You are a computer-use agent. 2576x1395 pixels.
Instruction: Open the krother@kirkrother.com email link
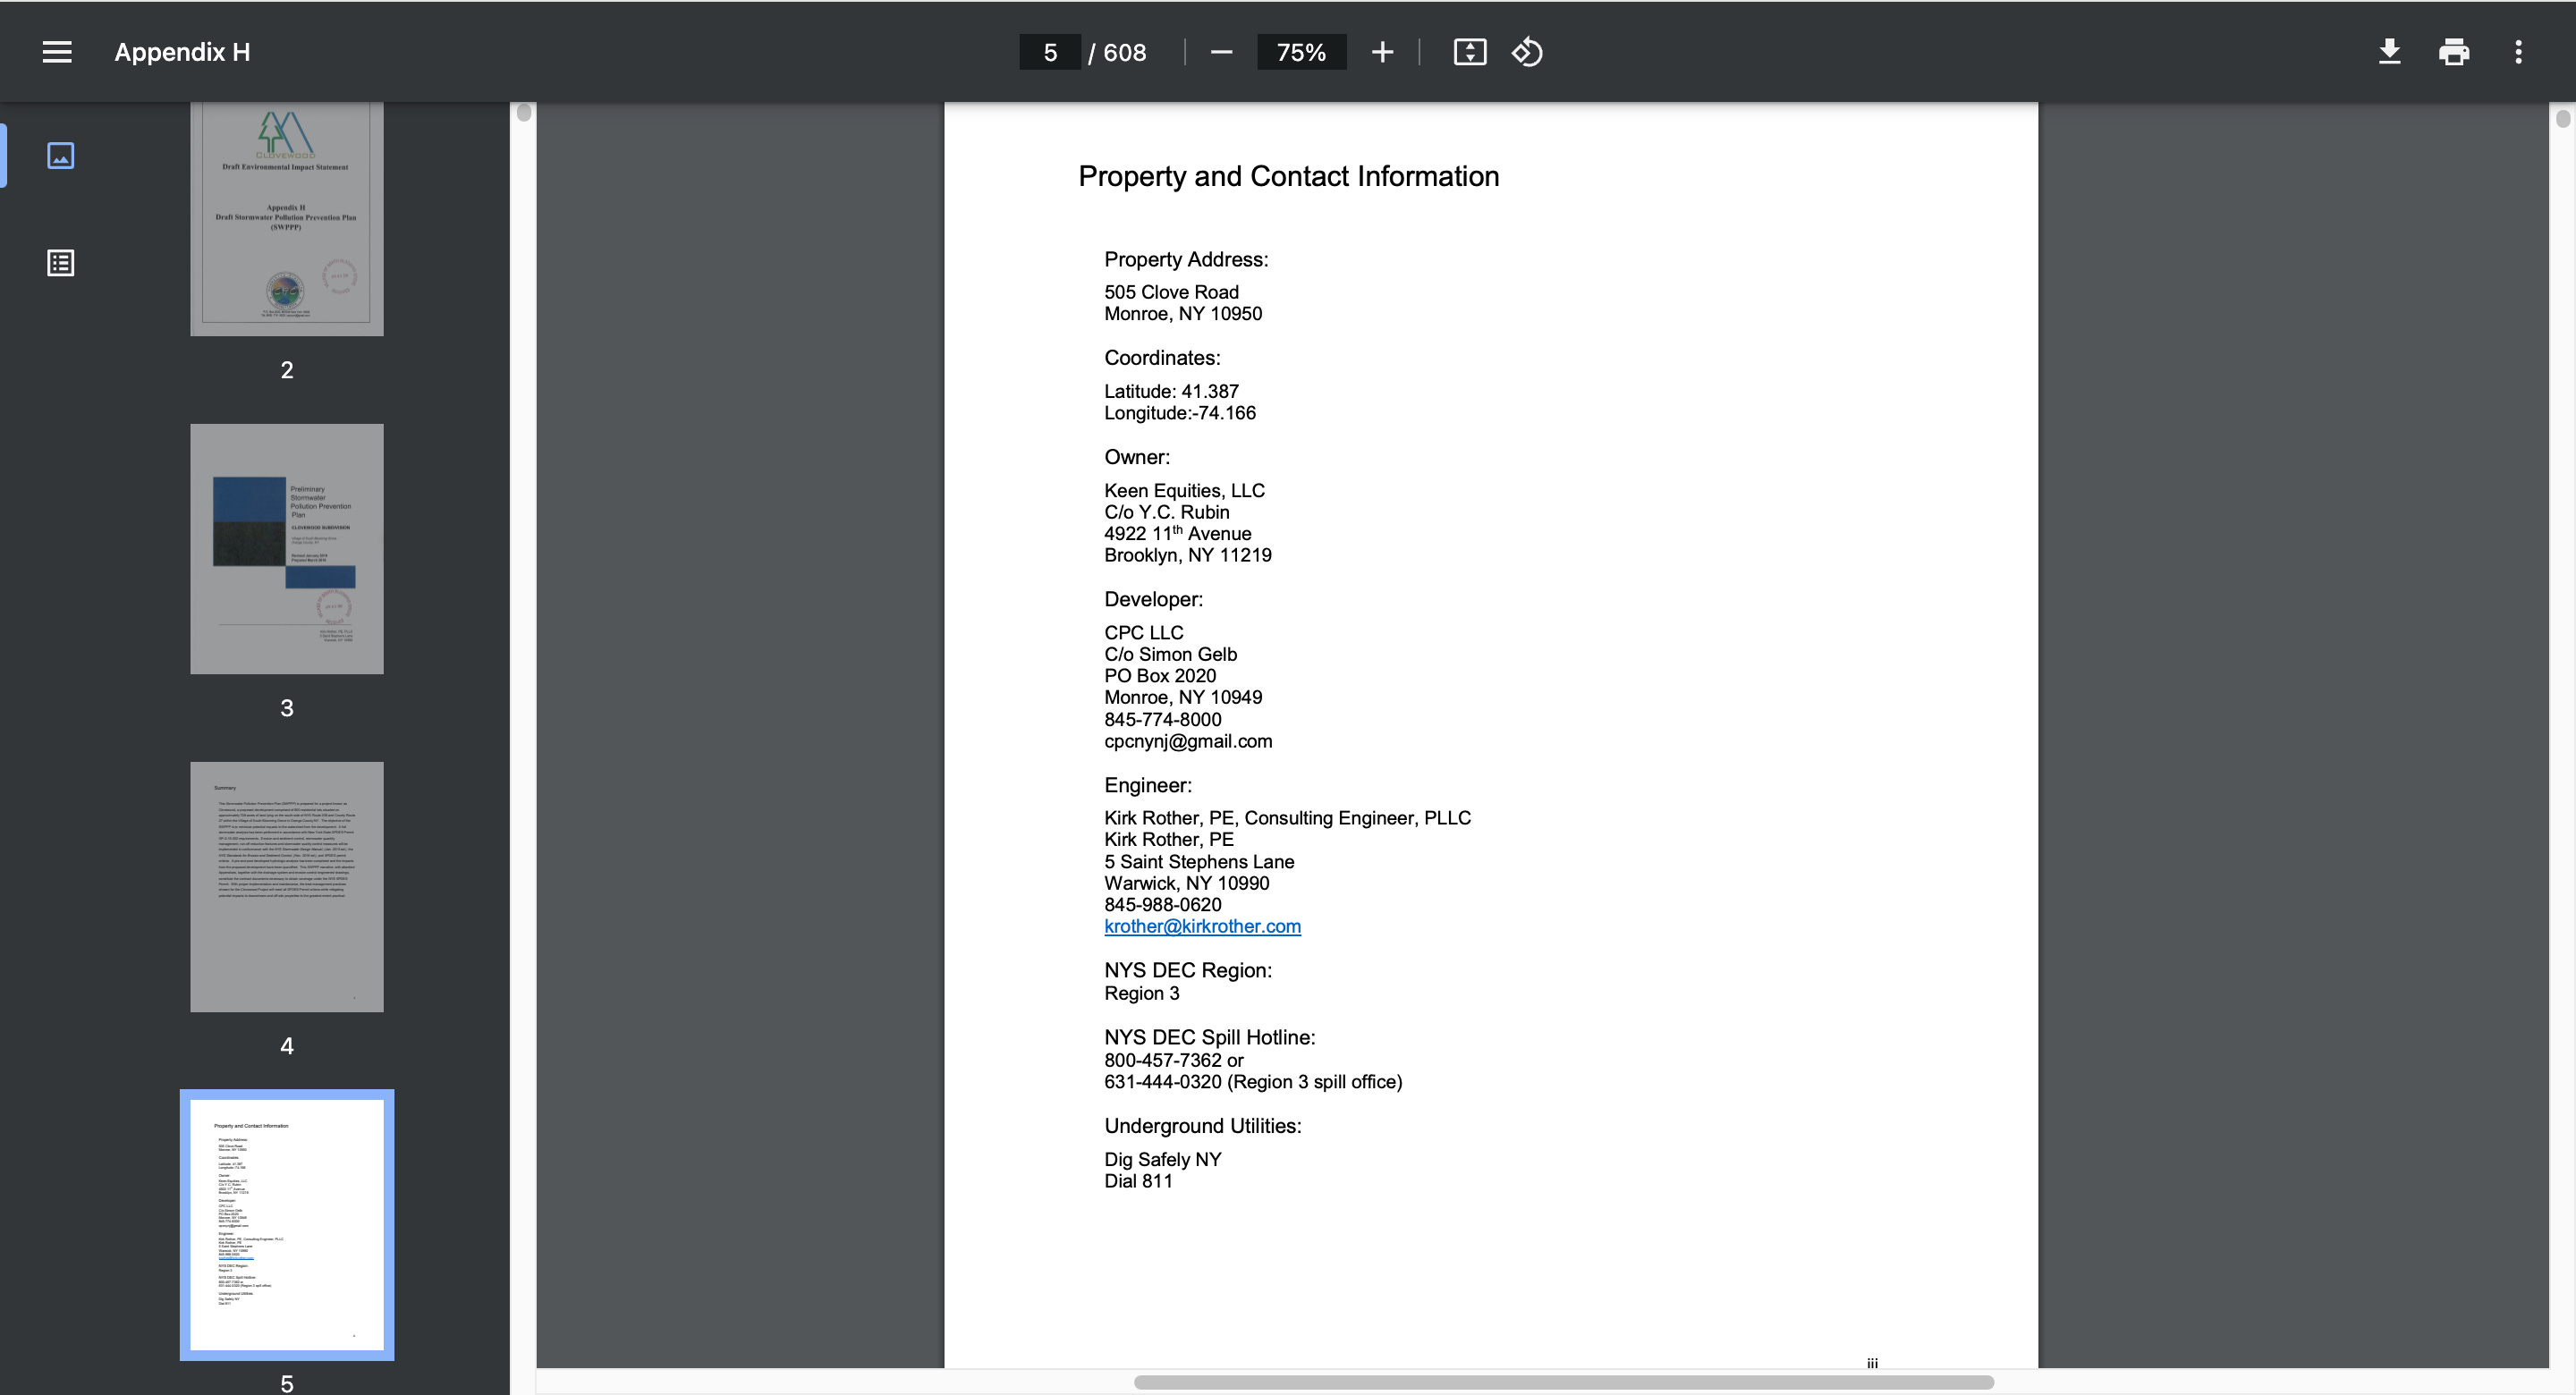(x=1202, y=926)
